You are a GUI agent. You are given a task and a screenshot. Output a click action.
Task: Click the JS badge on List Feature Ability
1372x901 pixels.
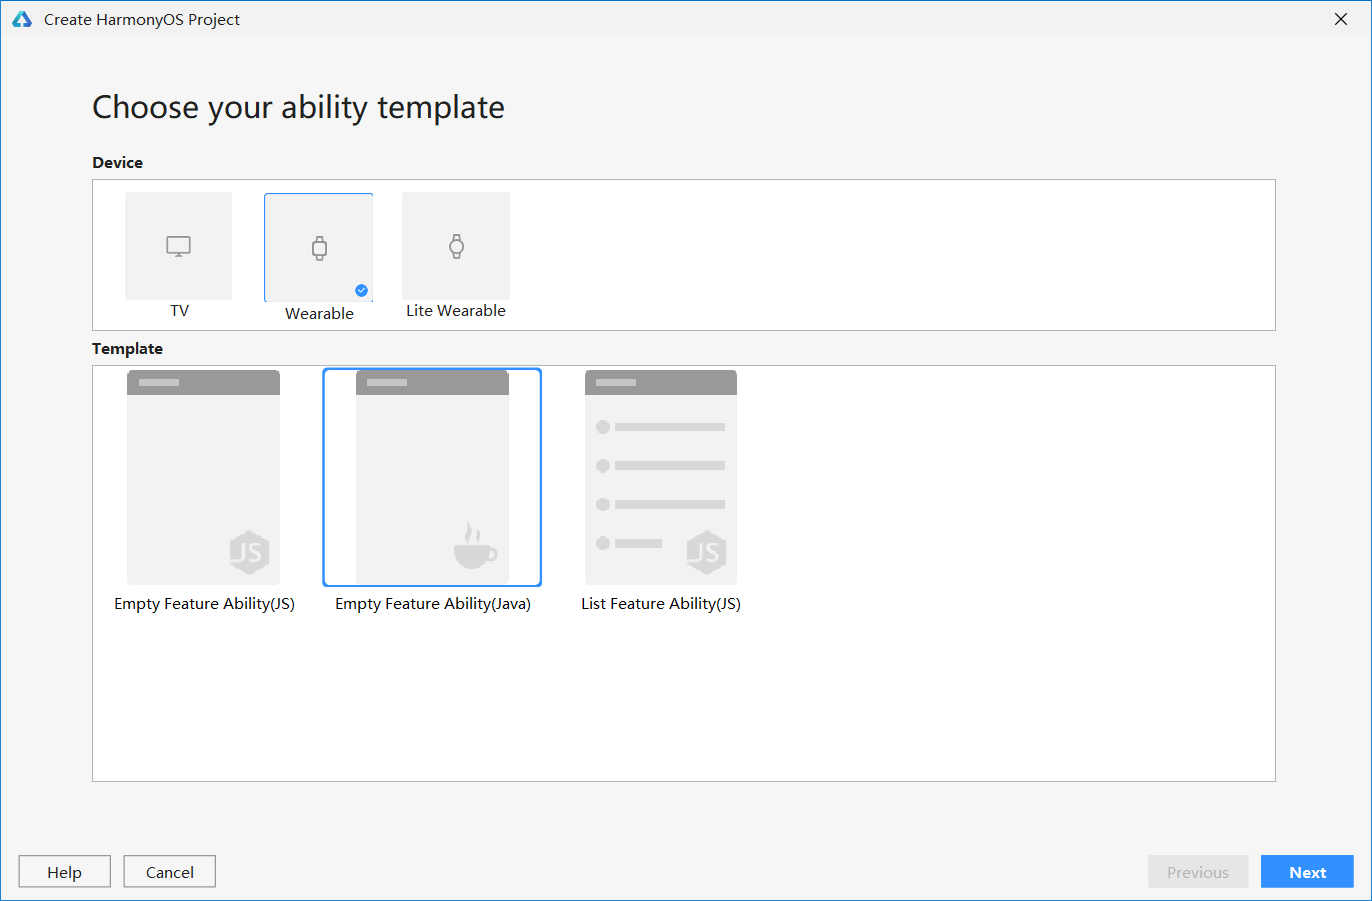(707, 552)
